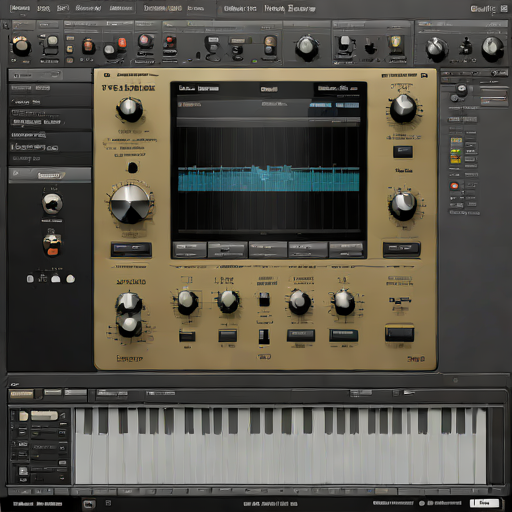Click the red-orange round button in the right sidebar
Screen dimensions: 512x512
(x=454, y=186)
